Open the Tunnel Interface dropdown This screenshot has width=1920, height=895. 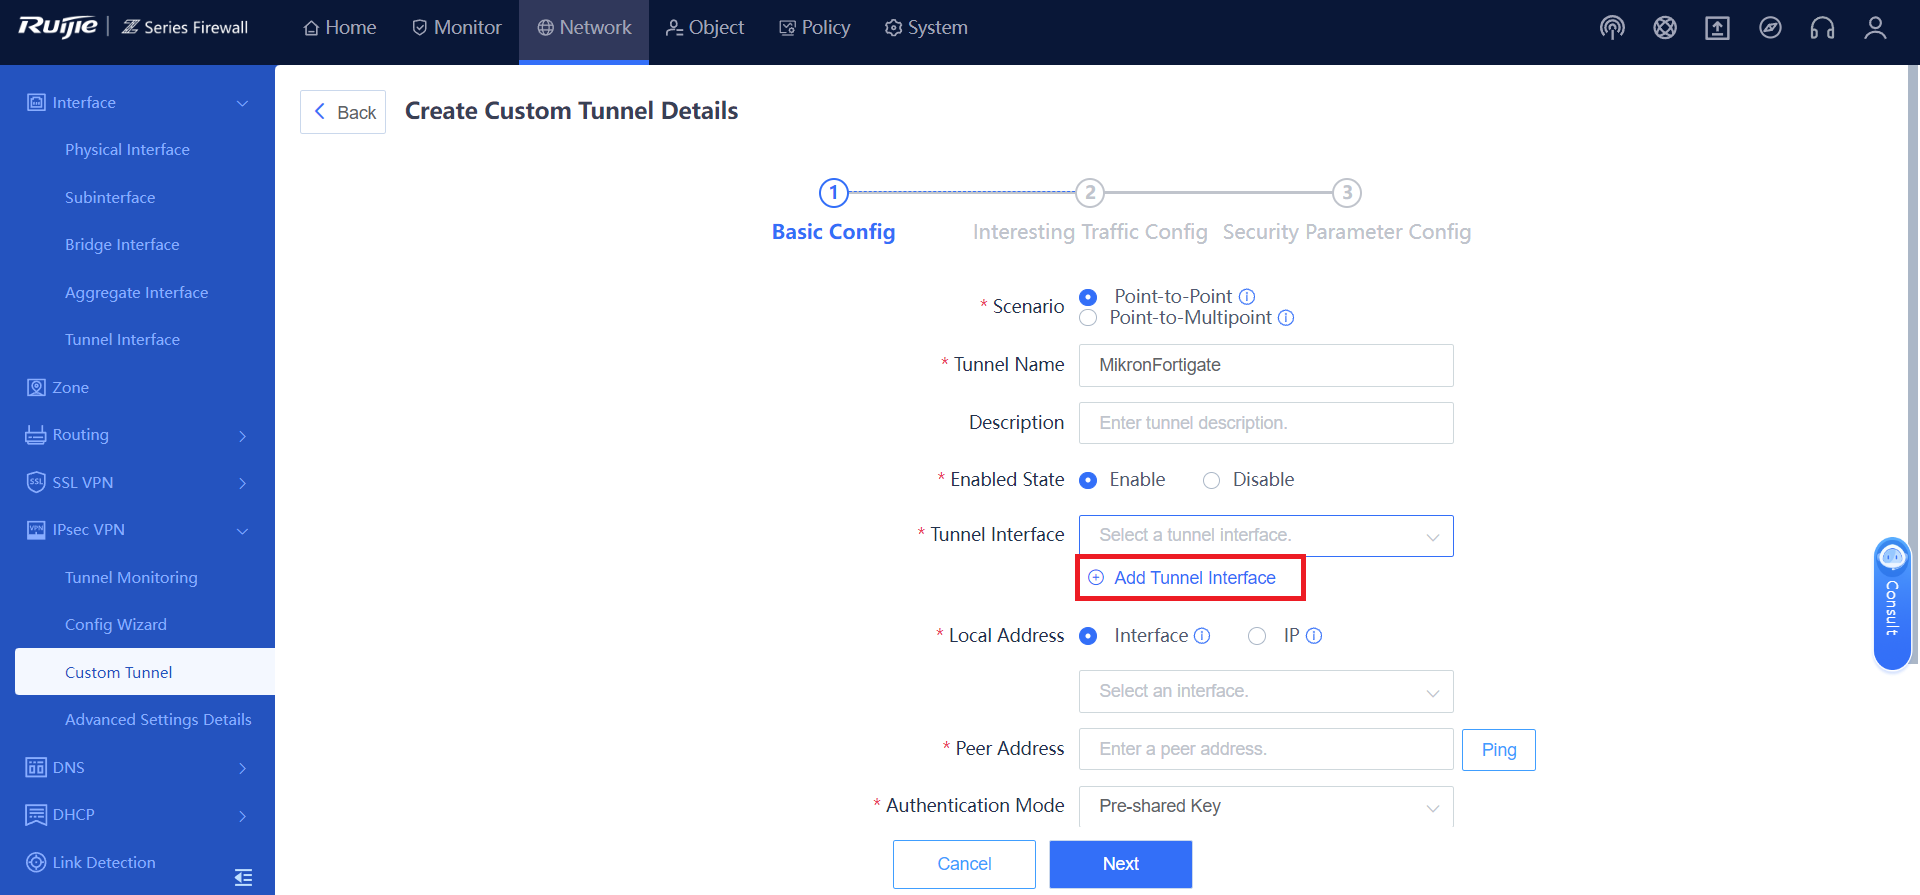(1266, 536)
